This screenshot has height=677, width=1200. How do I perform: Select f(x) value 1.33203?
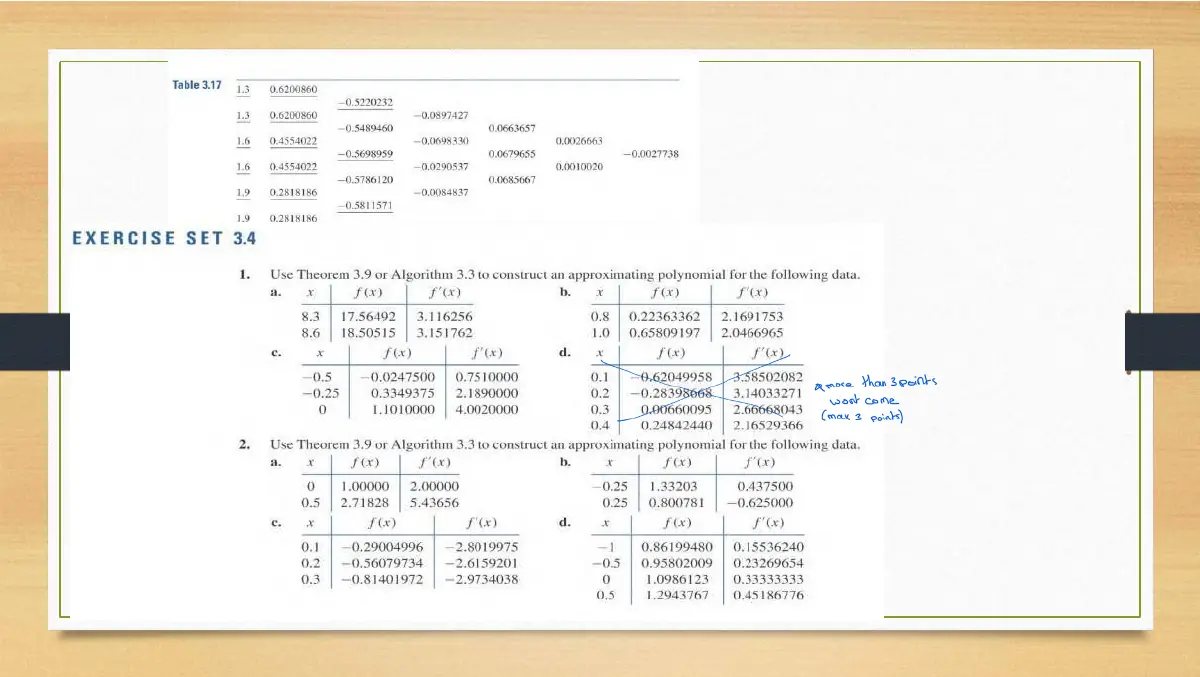(673, 486)
